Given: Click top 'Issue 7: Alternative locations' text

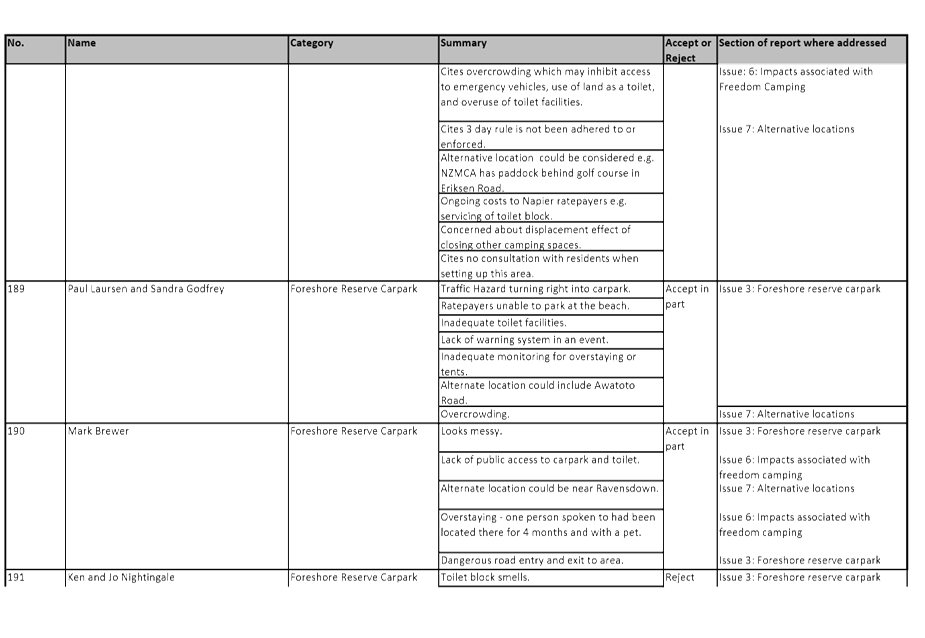Looking at the screenshot, I should [x=786, y=129].
